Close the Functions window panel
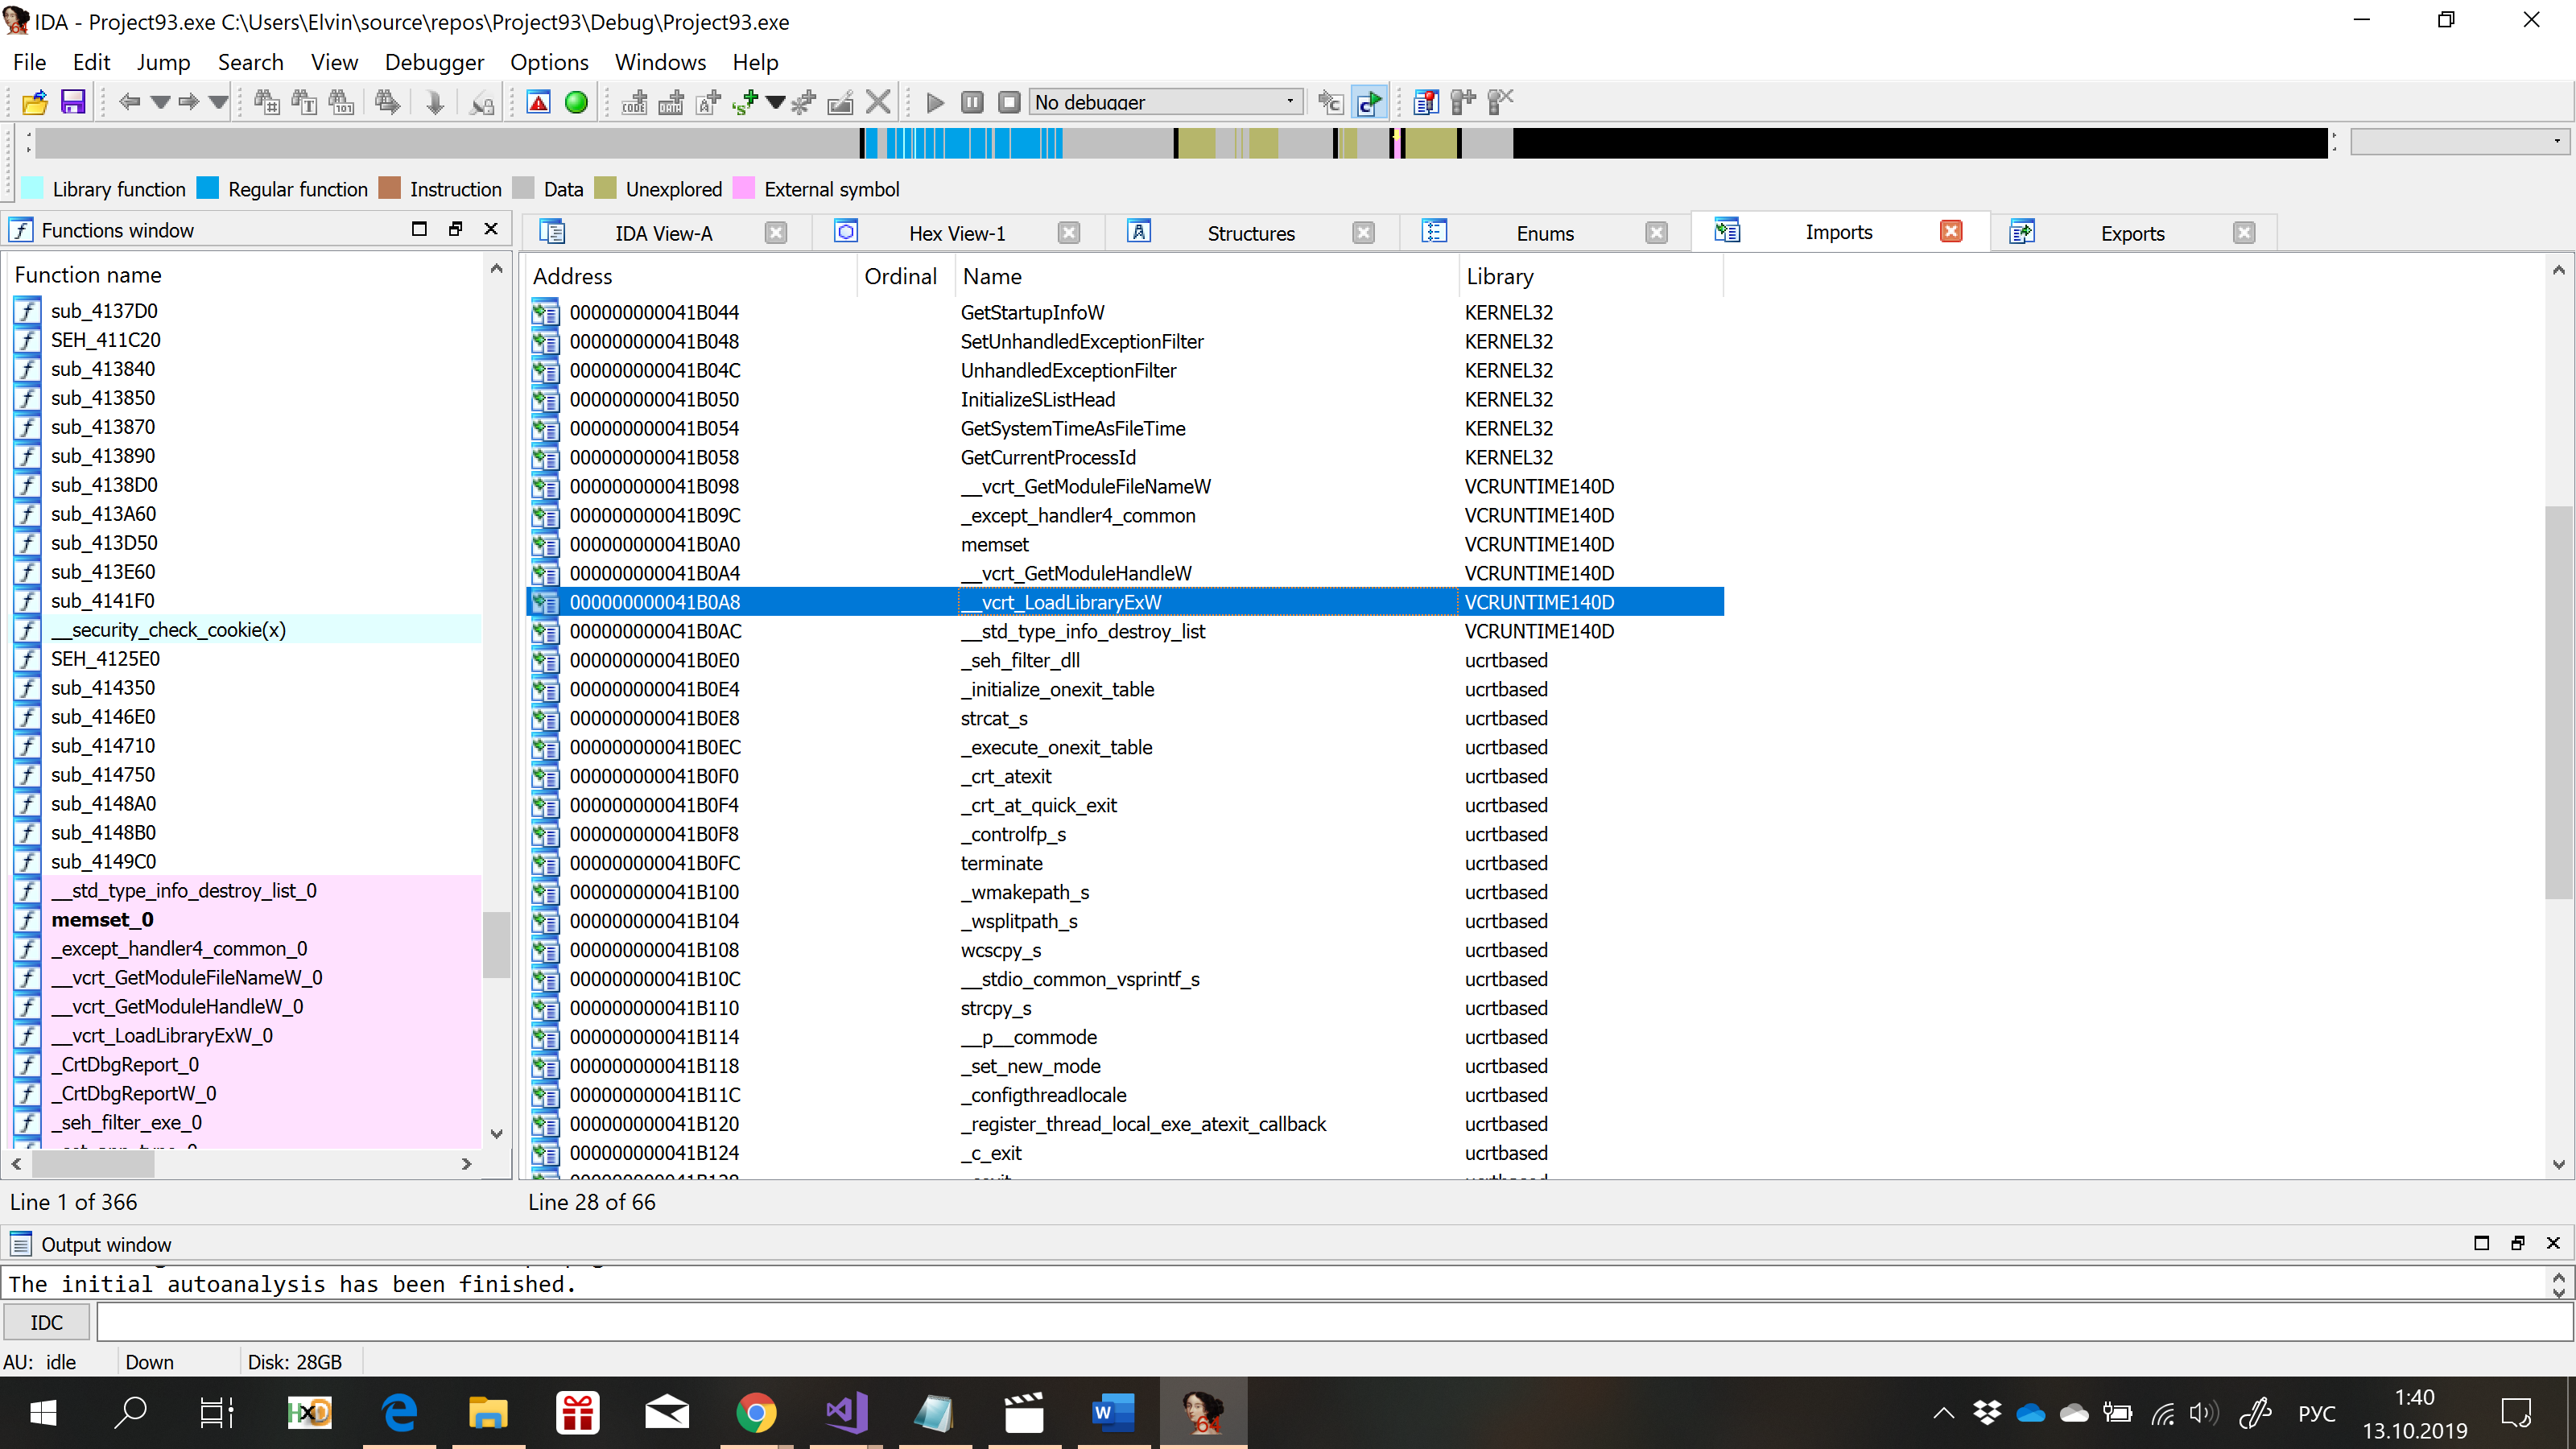The image size is (2576, 1449). 491,229
